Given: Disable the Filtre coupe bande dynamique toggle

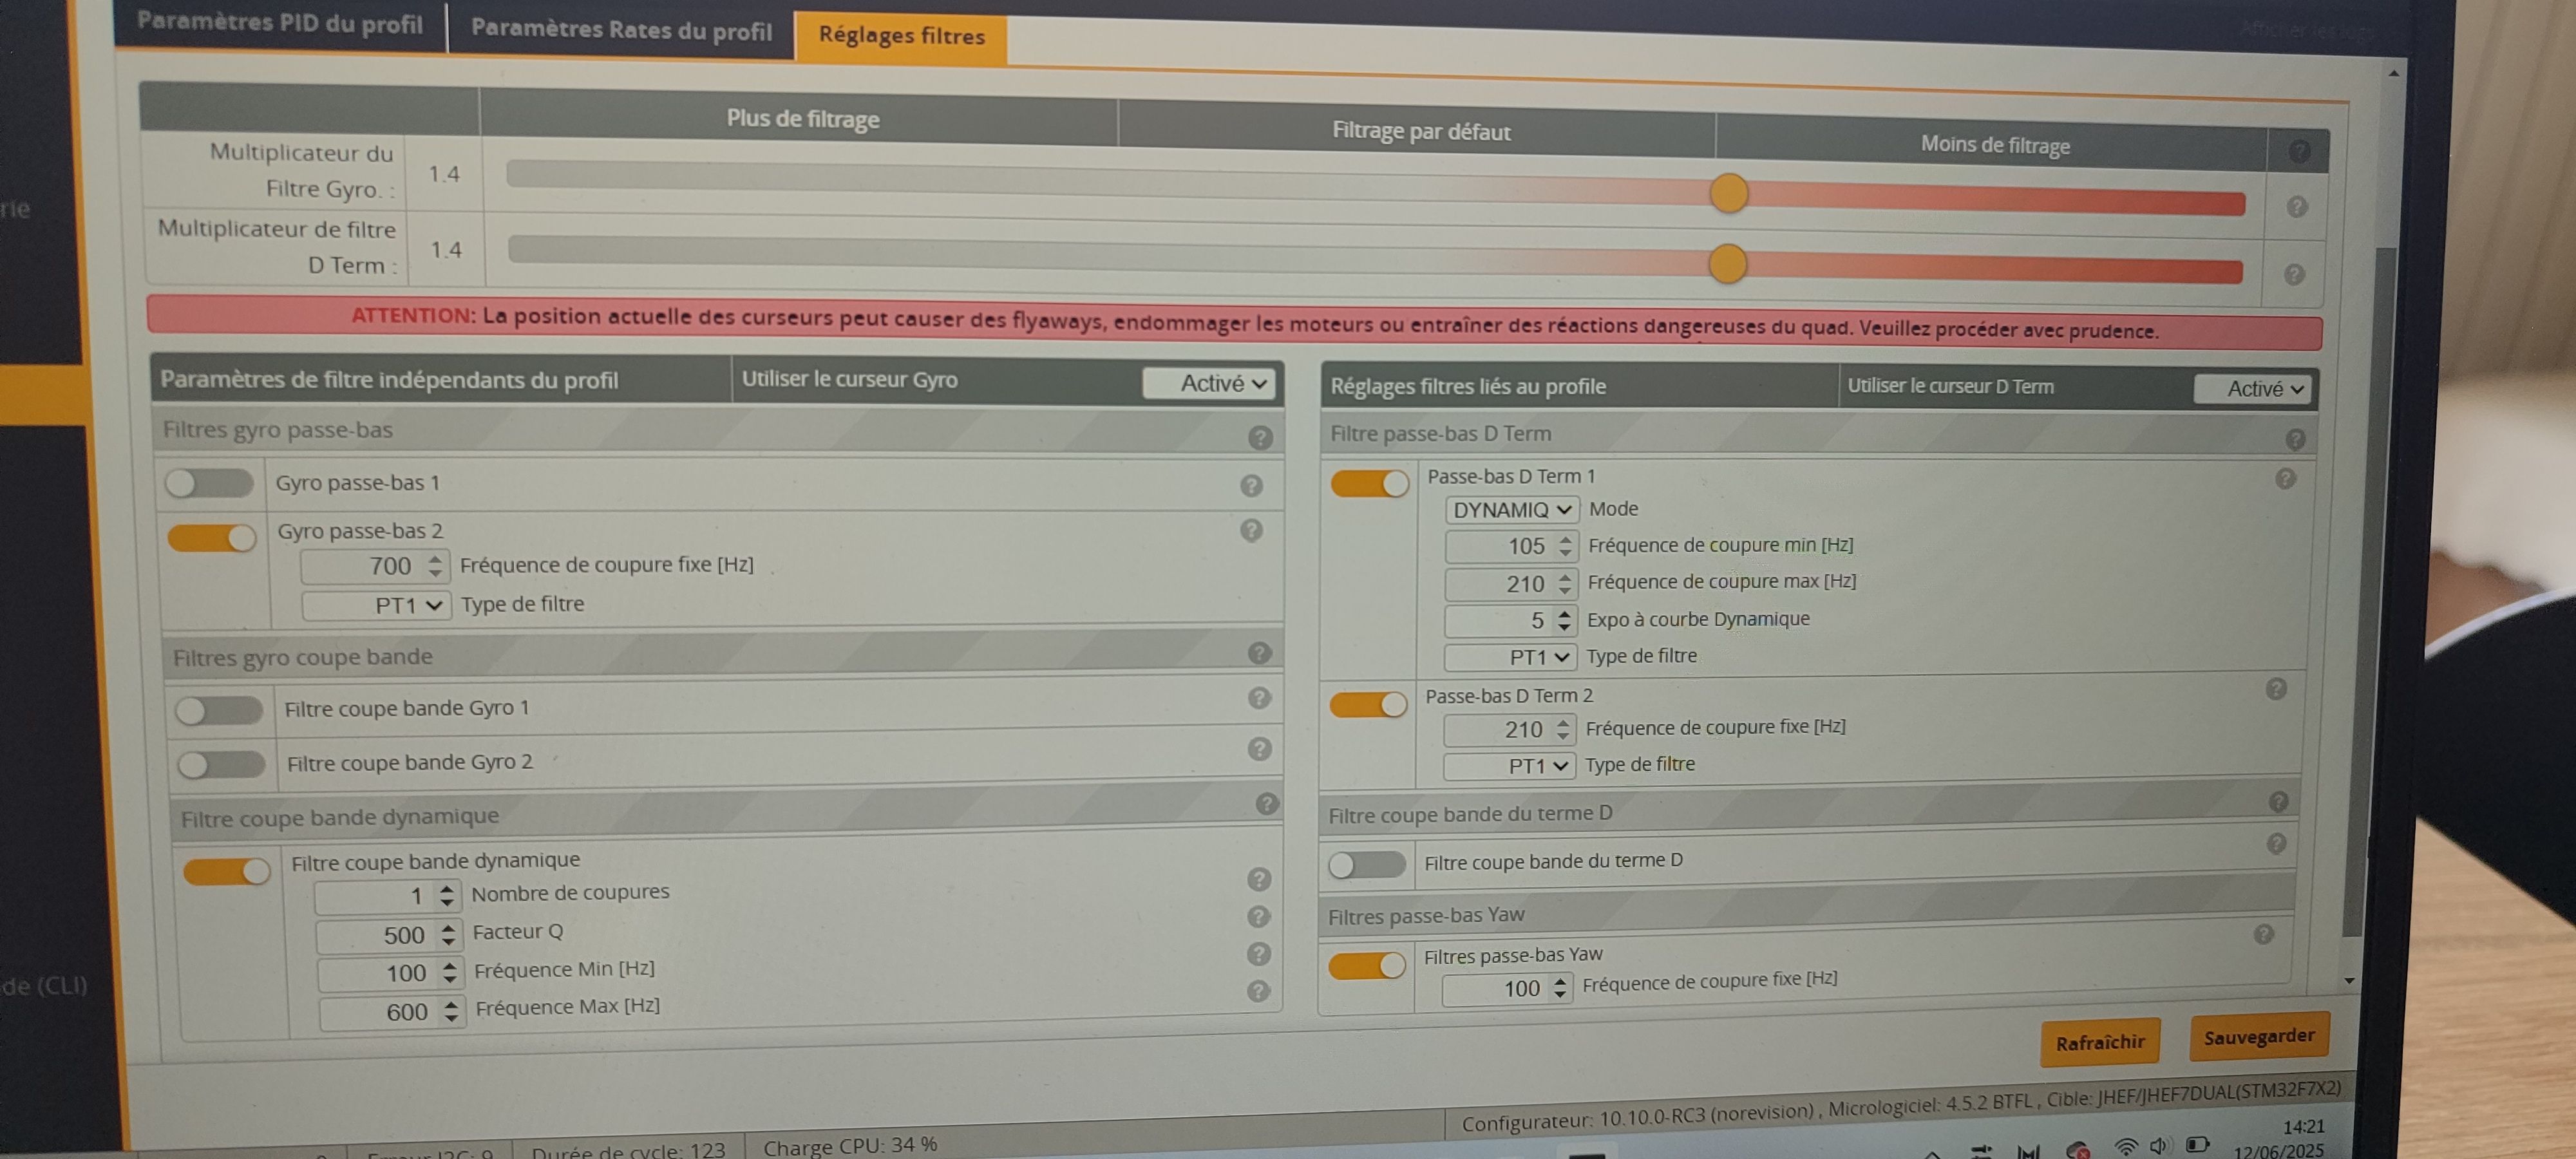Looking at the screenshot, I should tap(227, 871).
